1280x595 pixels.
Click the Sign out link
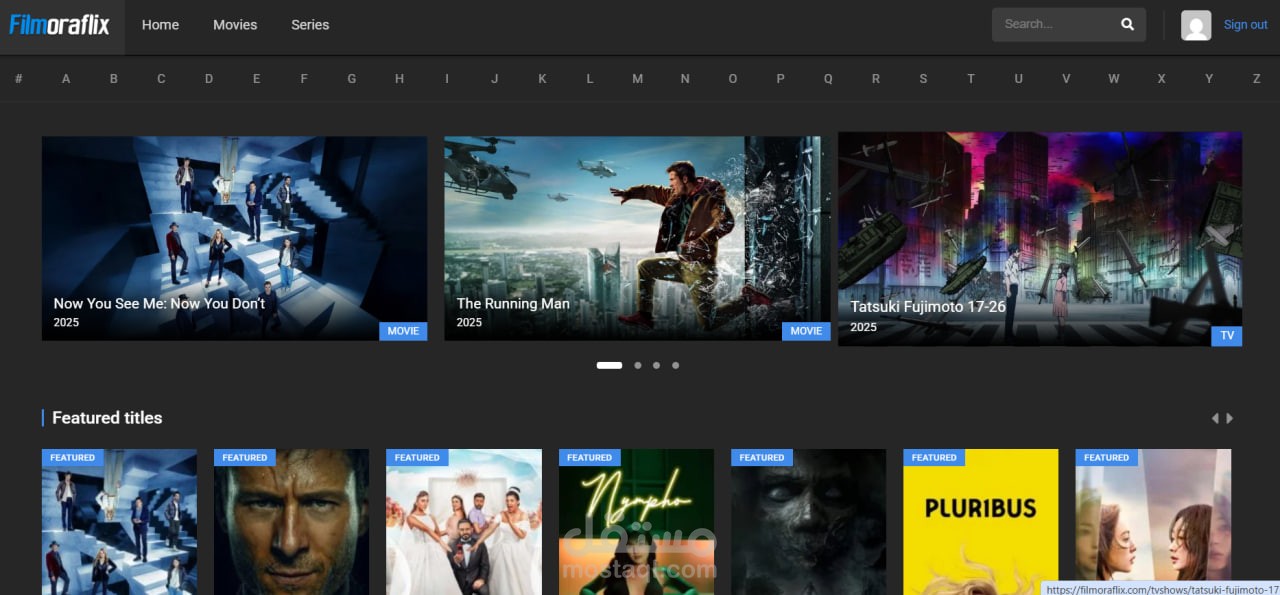click(x=1245, y=25)
